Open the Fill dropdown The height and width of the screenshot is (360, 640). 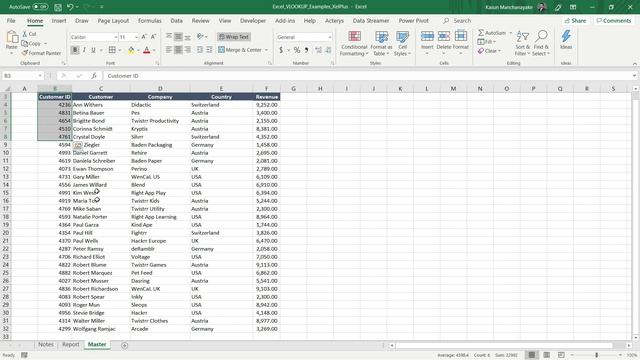tap(486, 42)
